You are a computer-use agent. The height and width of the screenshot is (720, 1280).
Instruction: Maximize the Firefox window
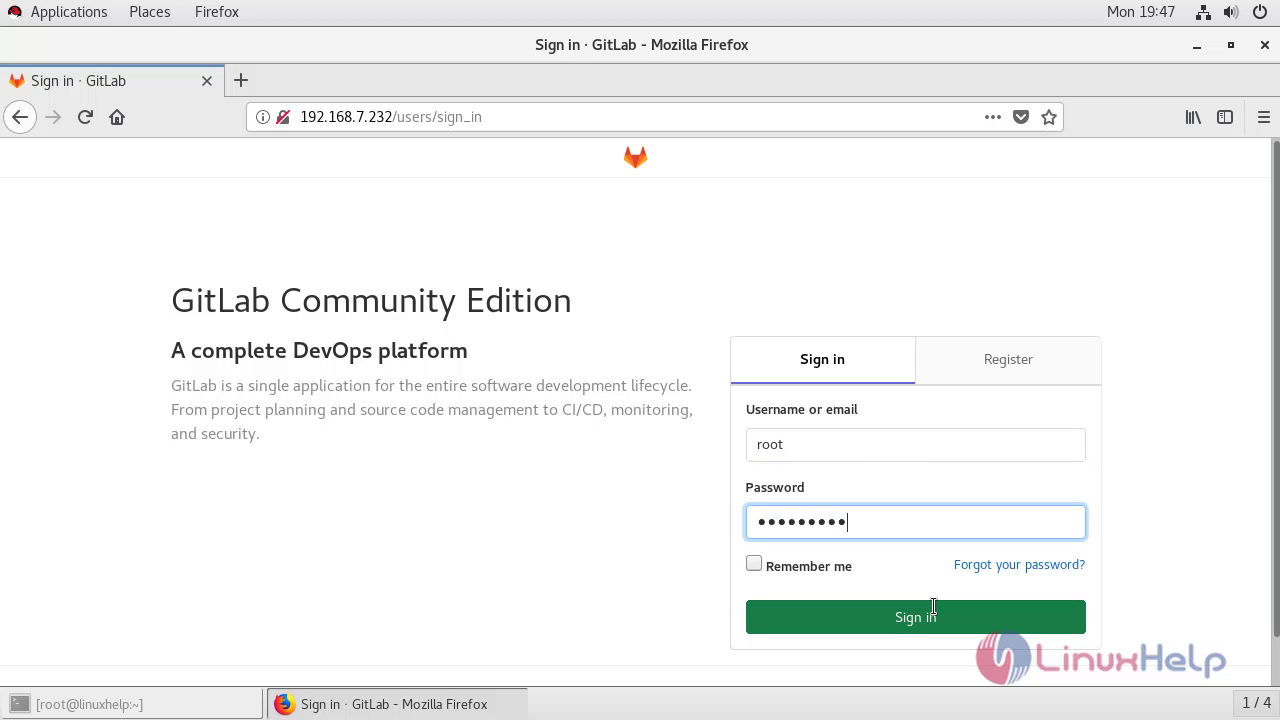[1231, 45]
